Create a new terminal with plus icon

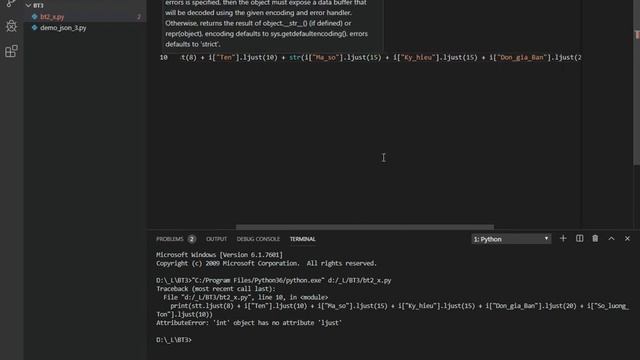click(563, 238)
